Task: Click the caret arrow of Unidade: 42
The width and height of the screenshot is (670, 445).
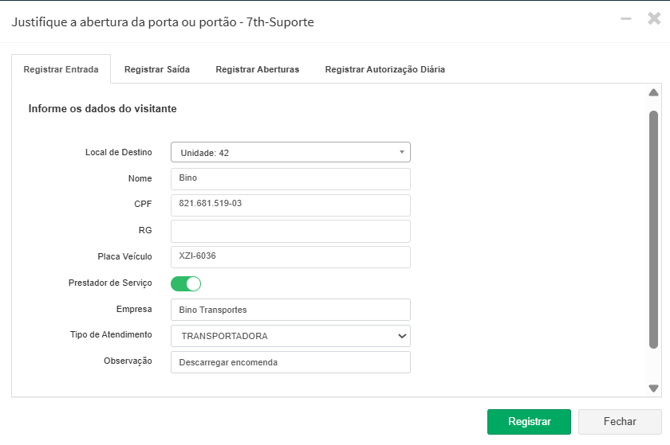Action: (402, 152)
